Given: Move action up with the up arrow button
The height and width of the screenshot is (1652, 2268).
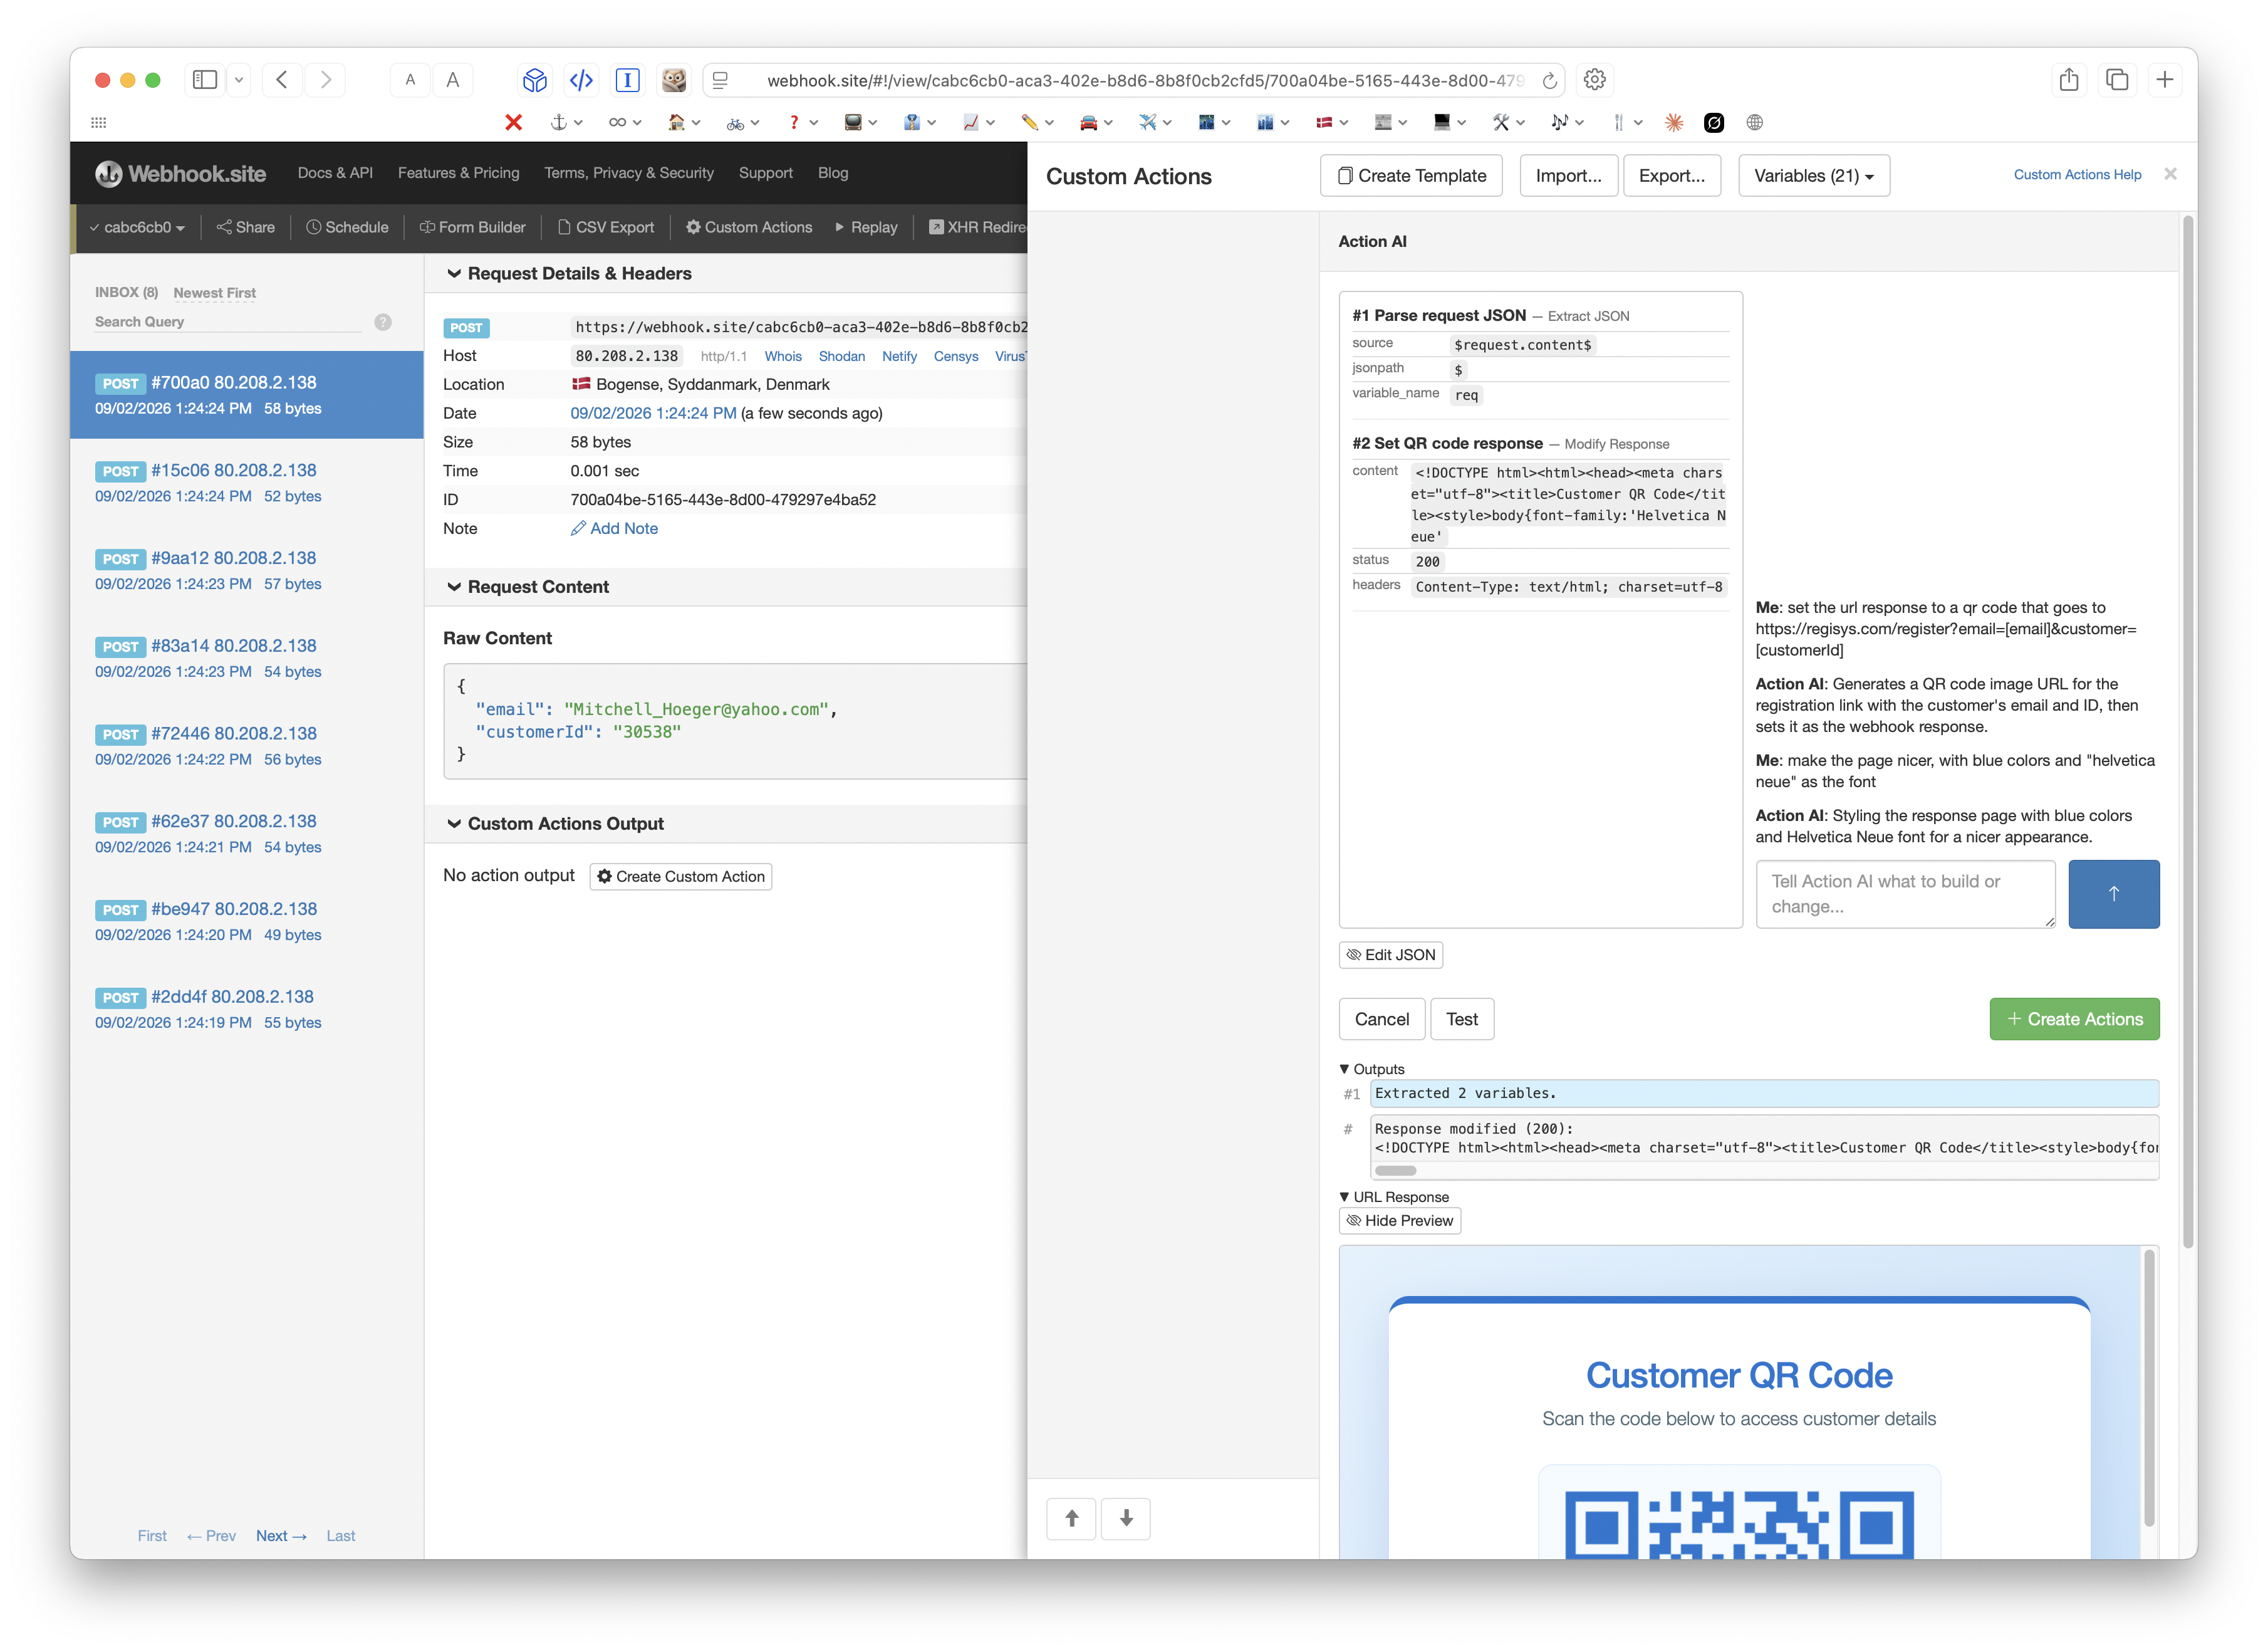Looking at the screenshot, I should [x=1071, y=1518].
